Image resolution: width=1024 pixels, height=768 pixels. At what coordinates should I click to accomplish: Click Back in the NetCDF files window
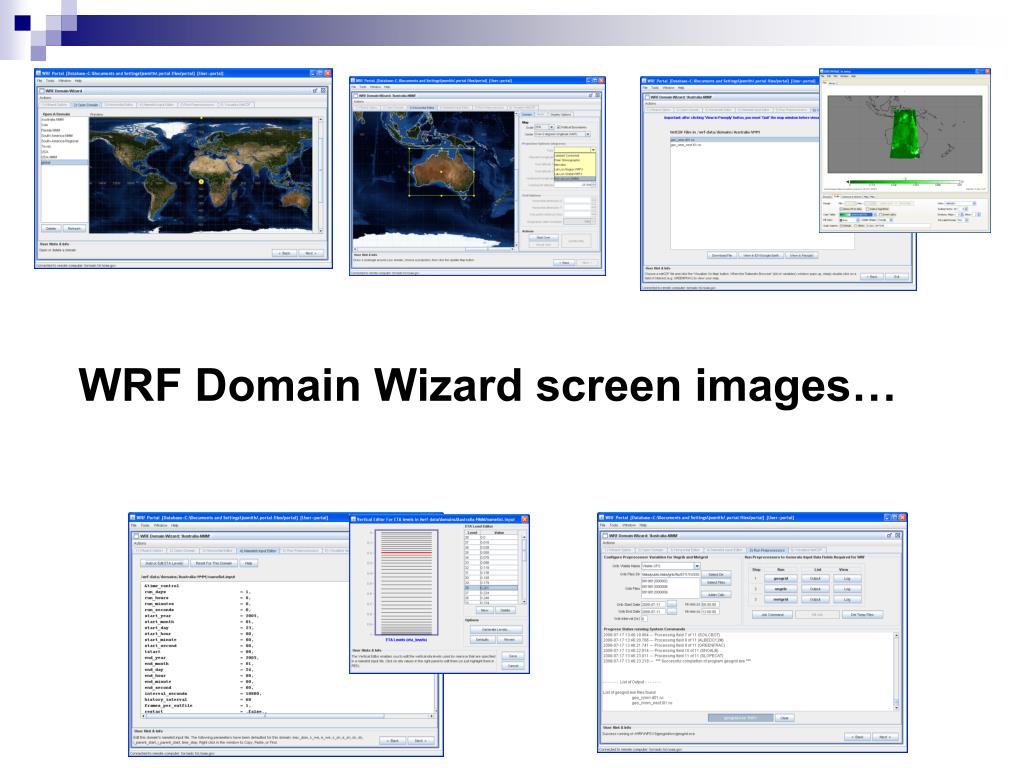point(872,276)
